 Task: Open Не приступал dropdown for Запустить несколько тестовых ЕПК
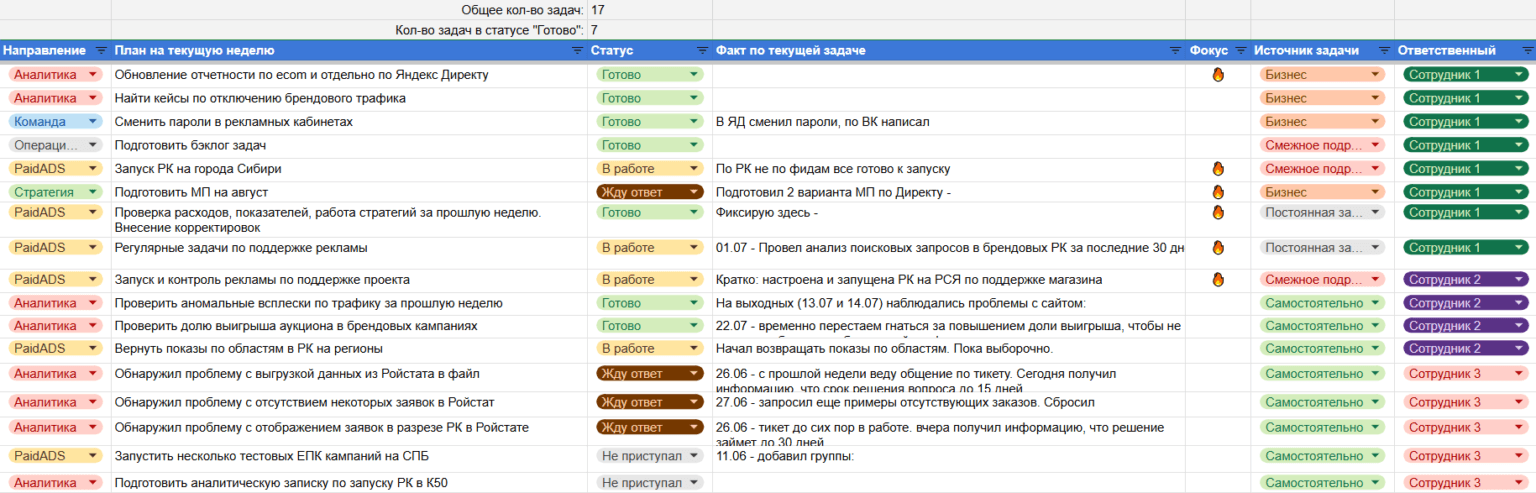(694, 456)
